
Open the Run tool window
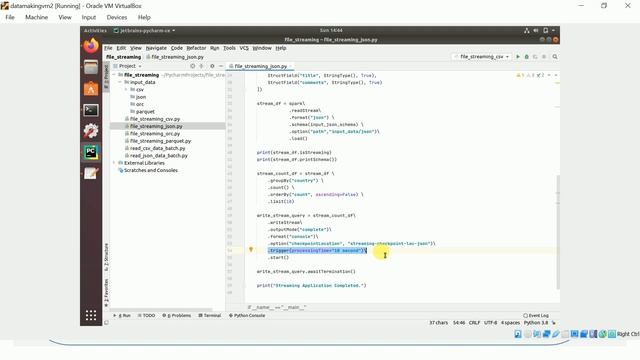tap(122, 316)
